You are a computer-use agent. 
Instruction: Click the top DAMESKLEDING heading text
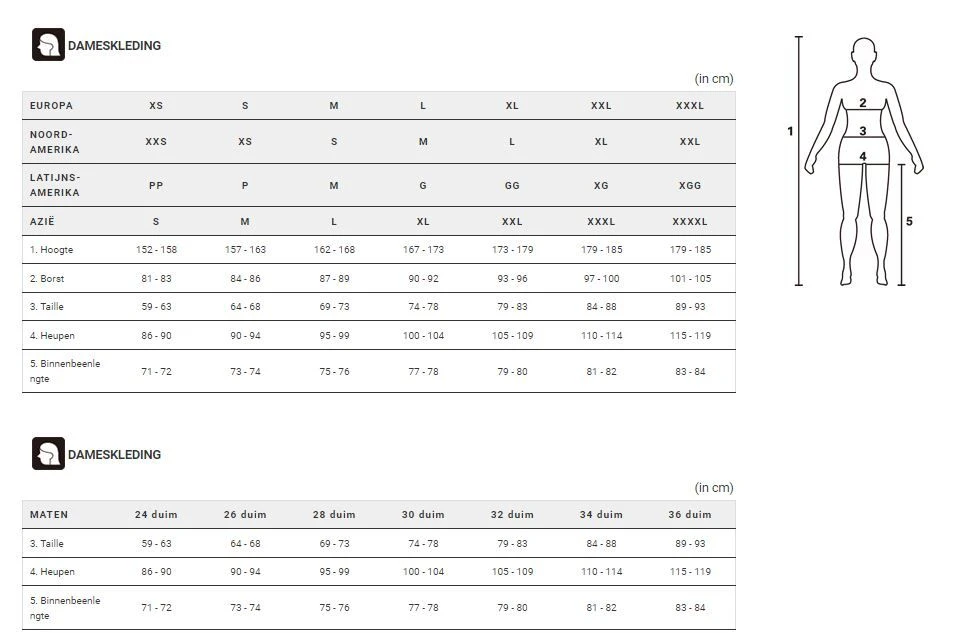tap(114, 46)
